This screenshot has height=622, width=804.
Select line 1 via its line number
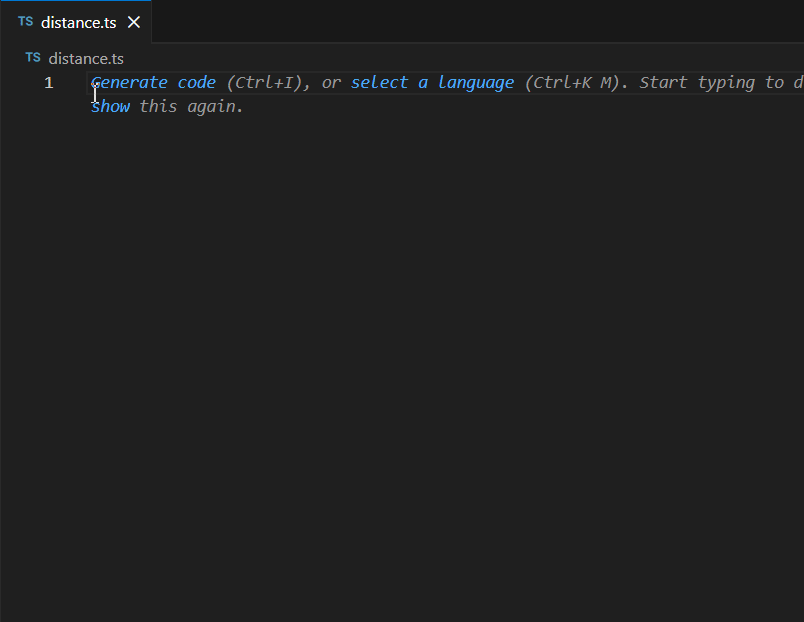click(48, 82)
